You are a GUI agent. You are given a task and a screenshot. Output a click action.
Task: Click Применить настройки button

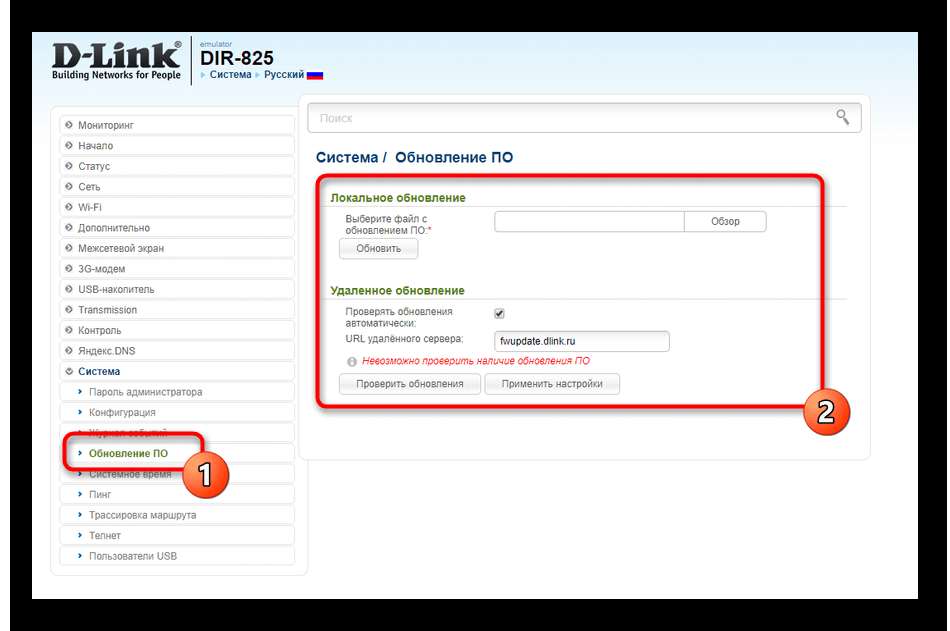[552, 384]
